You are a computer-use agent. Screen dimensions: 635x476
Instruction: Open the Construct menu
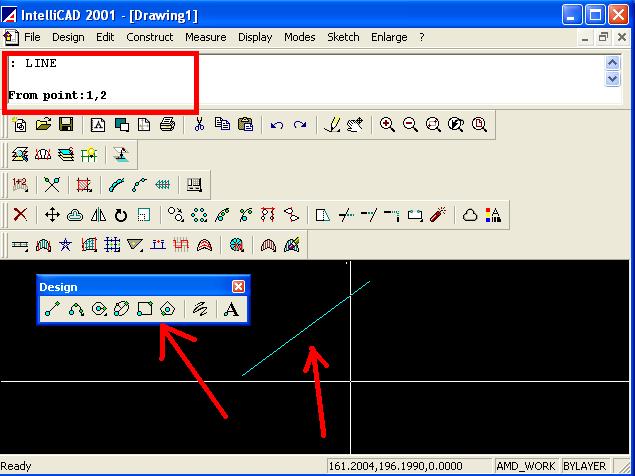[x=149, y=37]
